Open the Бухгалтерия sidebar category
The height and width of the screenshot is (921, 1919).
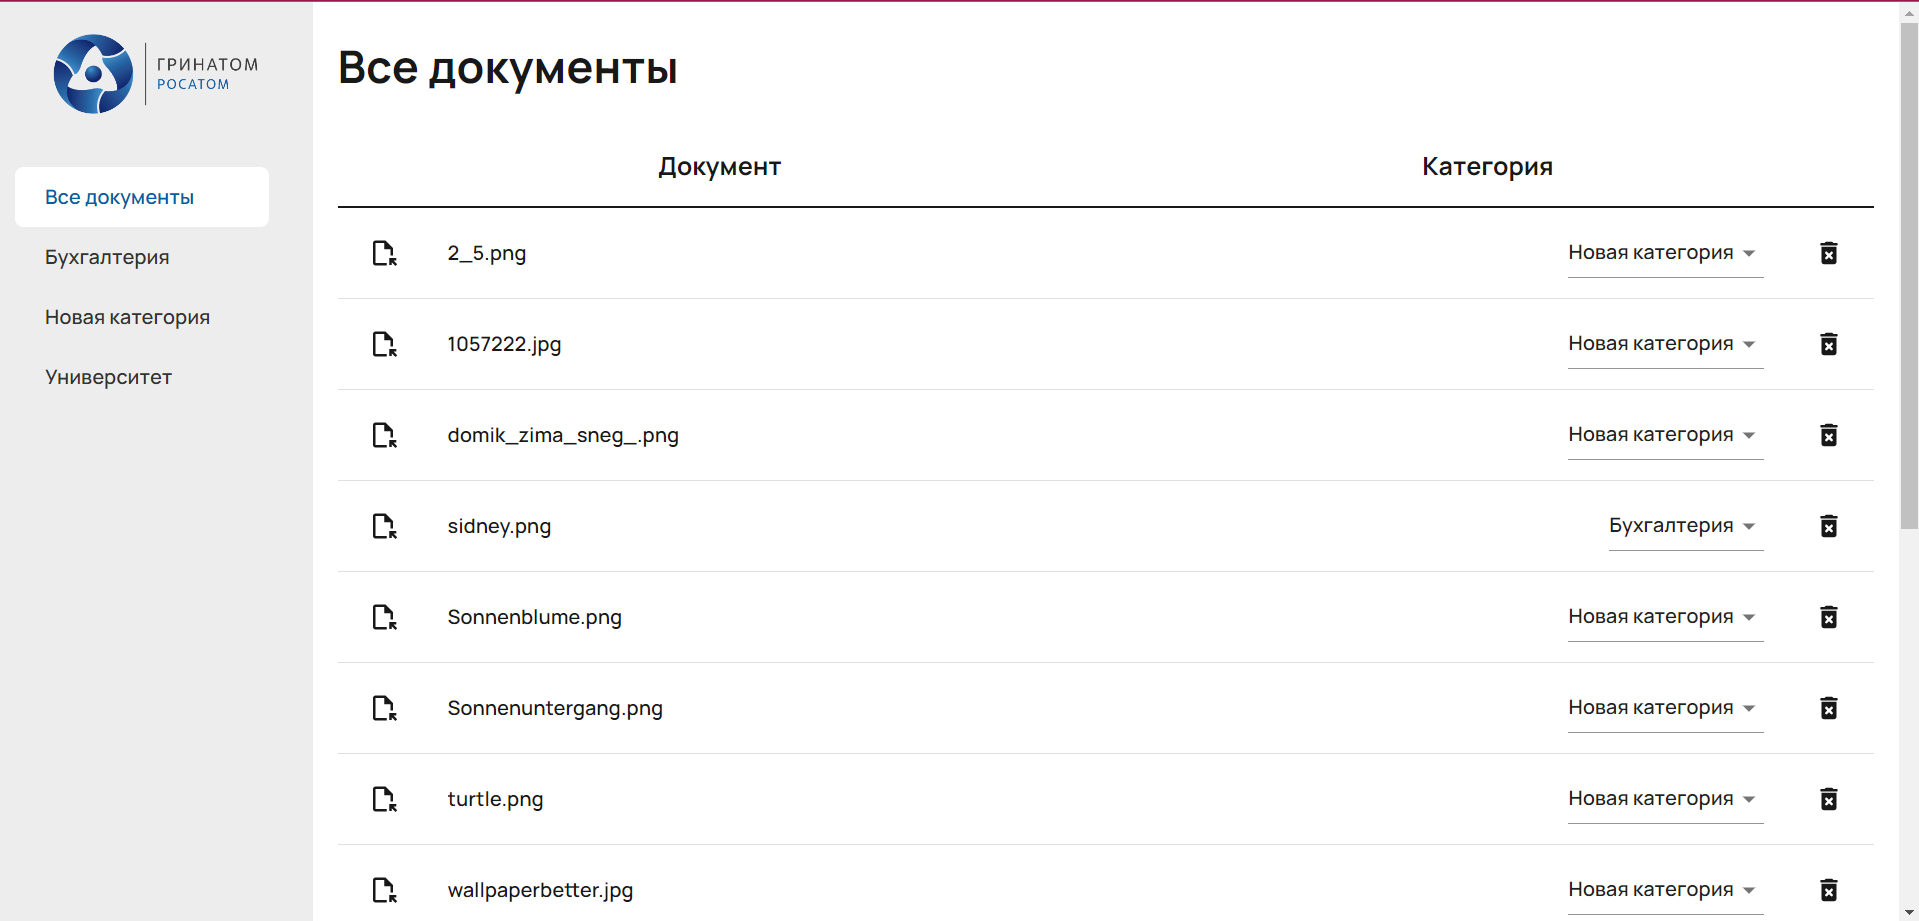coord(107,257)
